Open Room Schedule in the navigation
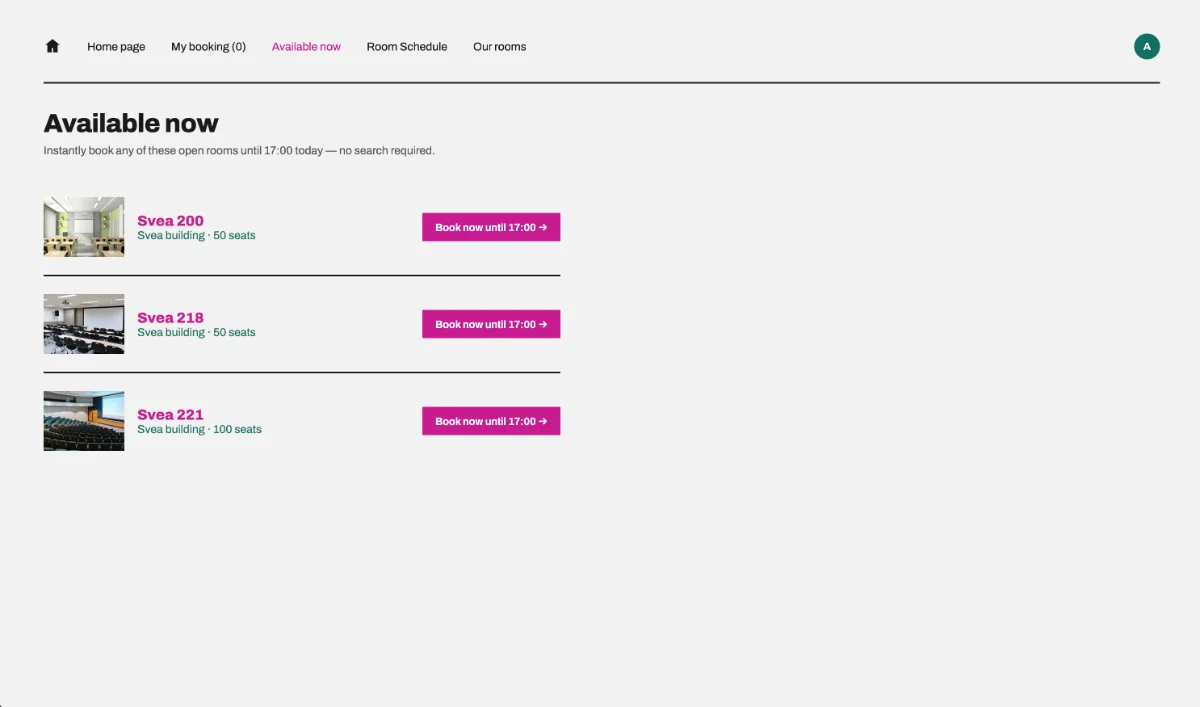This screenshot has height=707, width=1200. [x=407, y=46]
